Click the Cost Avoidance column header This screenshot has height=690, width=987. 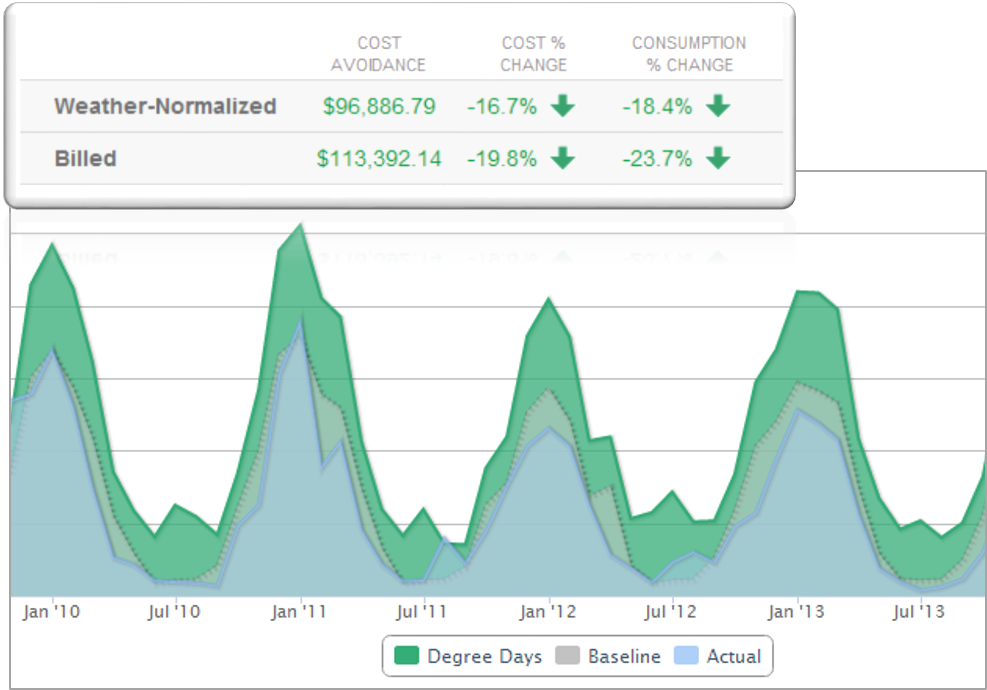[378, 54]
